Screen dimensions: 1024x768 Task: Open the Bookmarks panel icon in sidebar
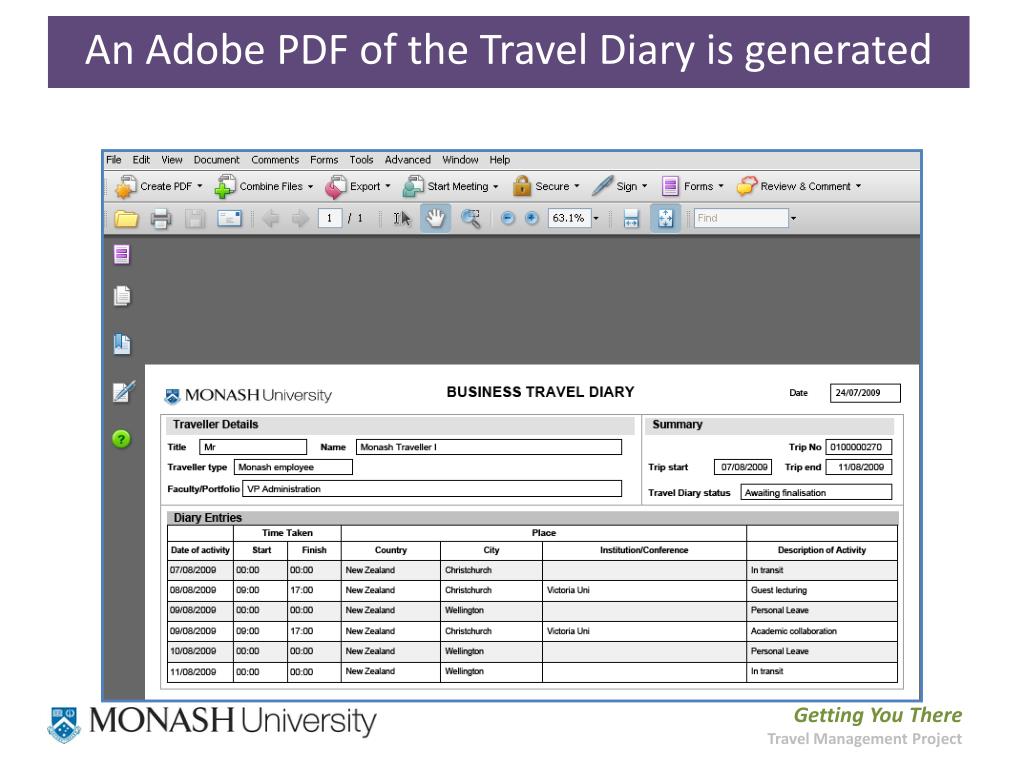[x=121, y=344]
